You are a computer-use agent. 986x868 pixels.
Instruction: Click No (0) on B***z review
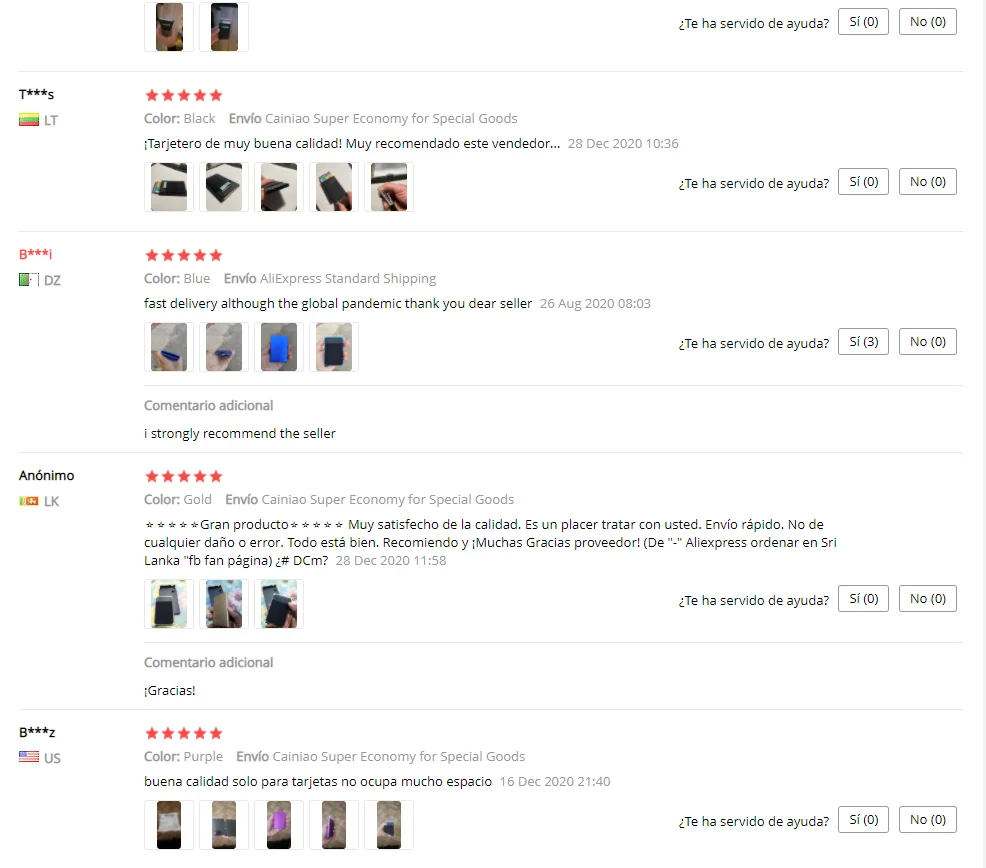click(928, 820)
